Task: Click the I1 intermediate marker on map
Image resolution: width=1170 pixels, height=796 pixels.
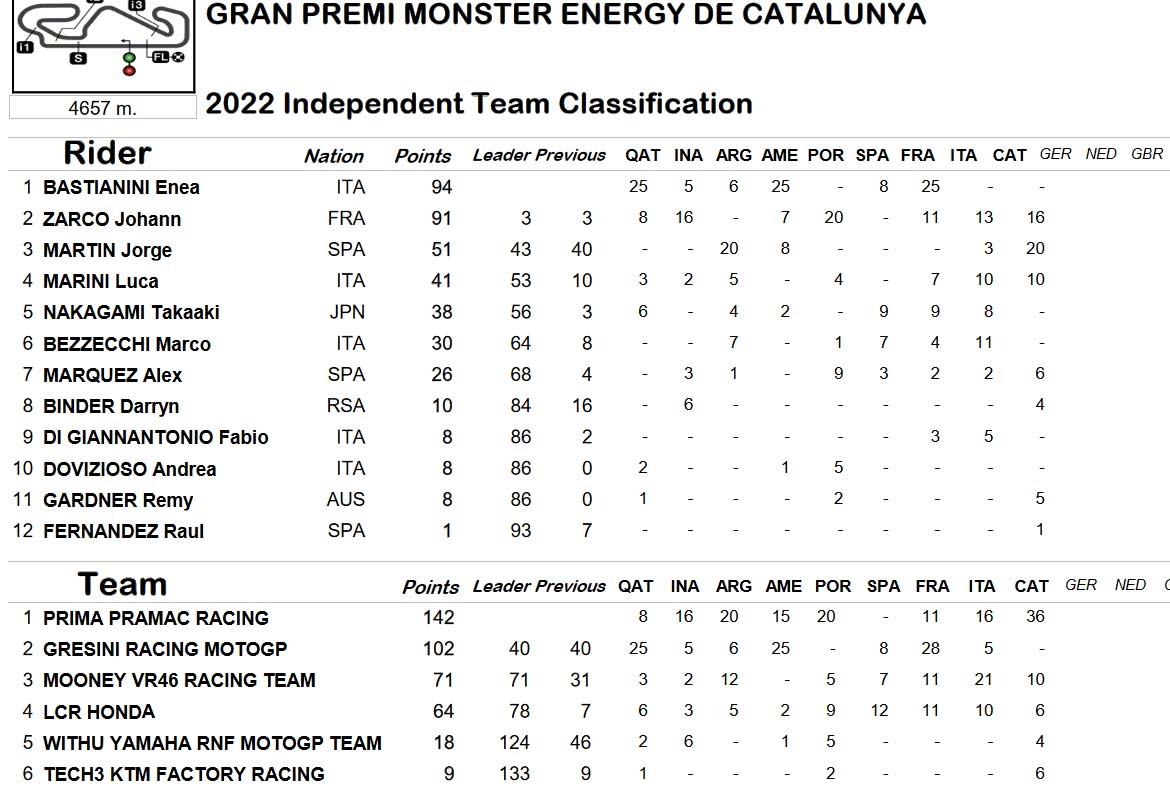Action: coord(25,47)
